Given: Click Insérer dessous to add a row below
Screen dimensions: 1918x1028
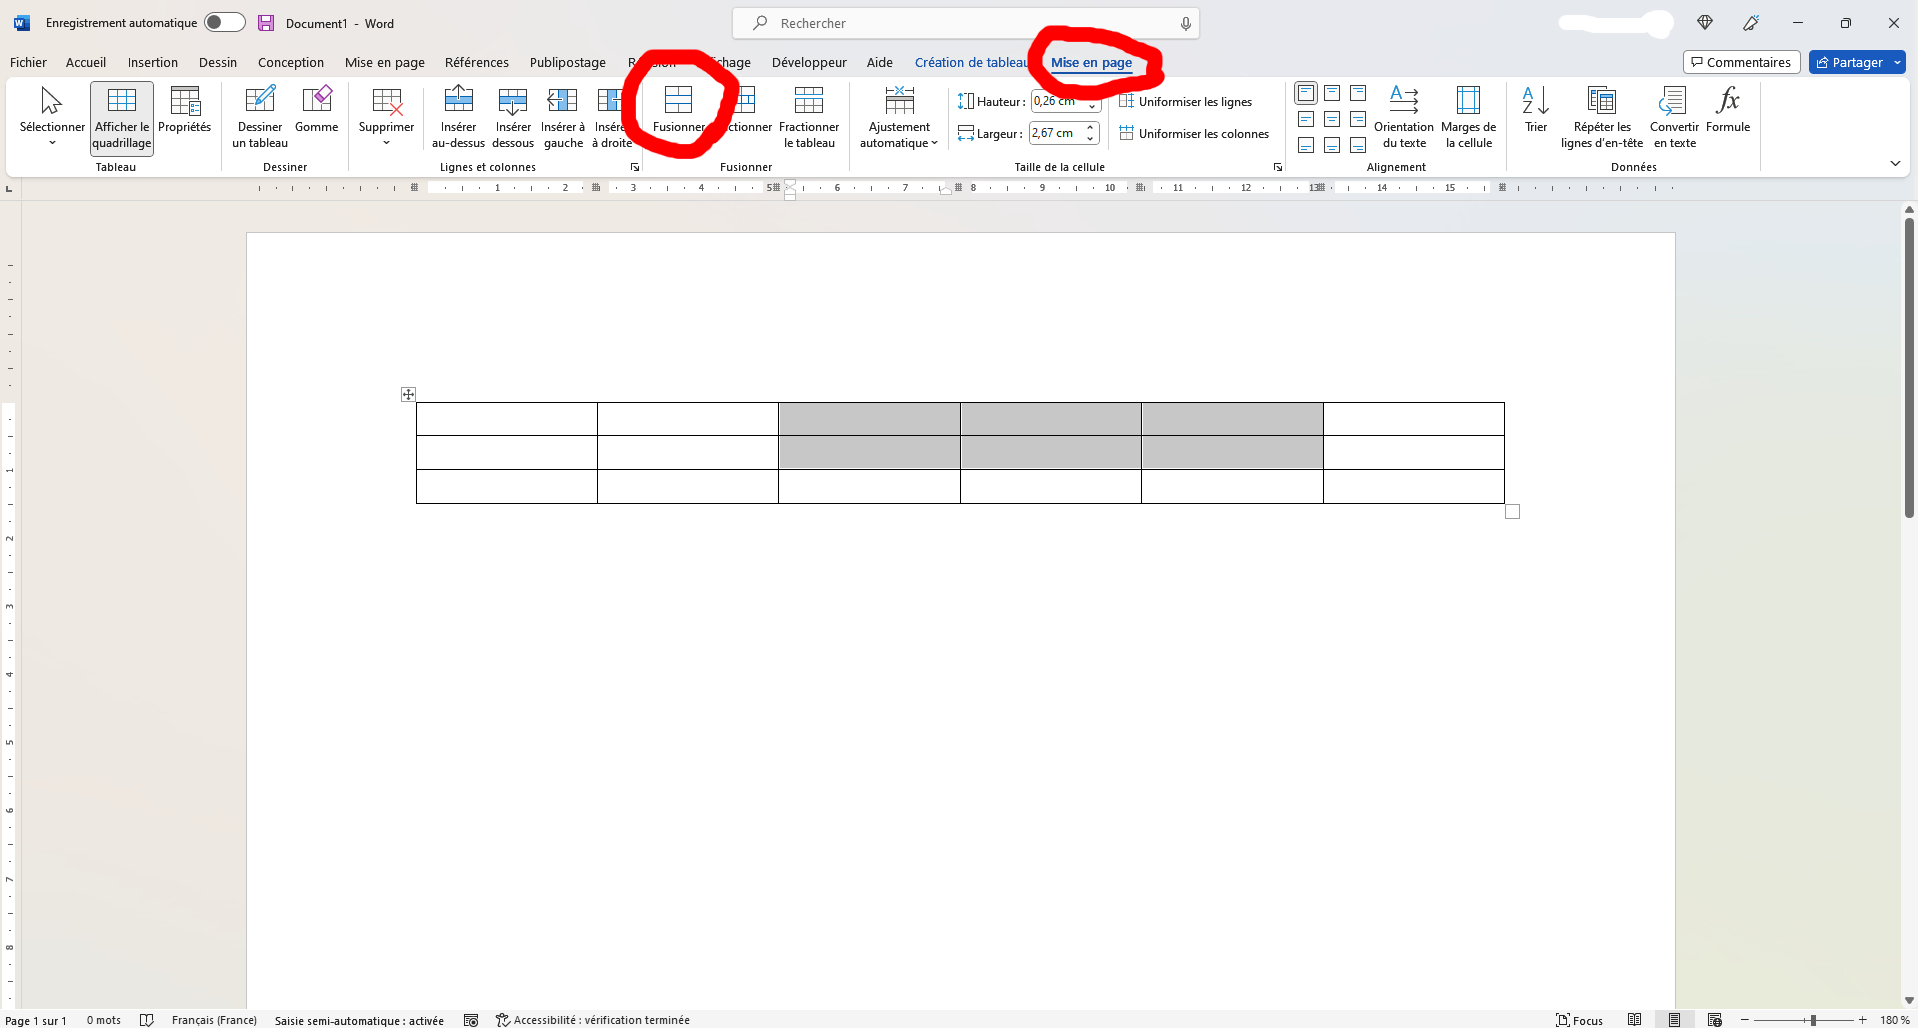Looking at the screenshot, I should [512, 115].
